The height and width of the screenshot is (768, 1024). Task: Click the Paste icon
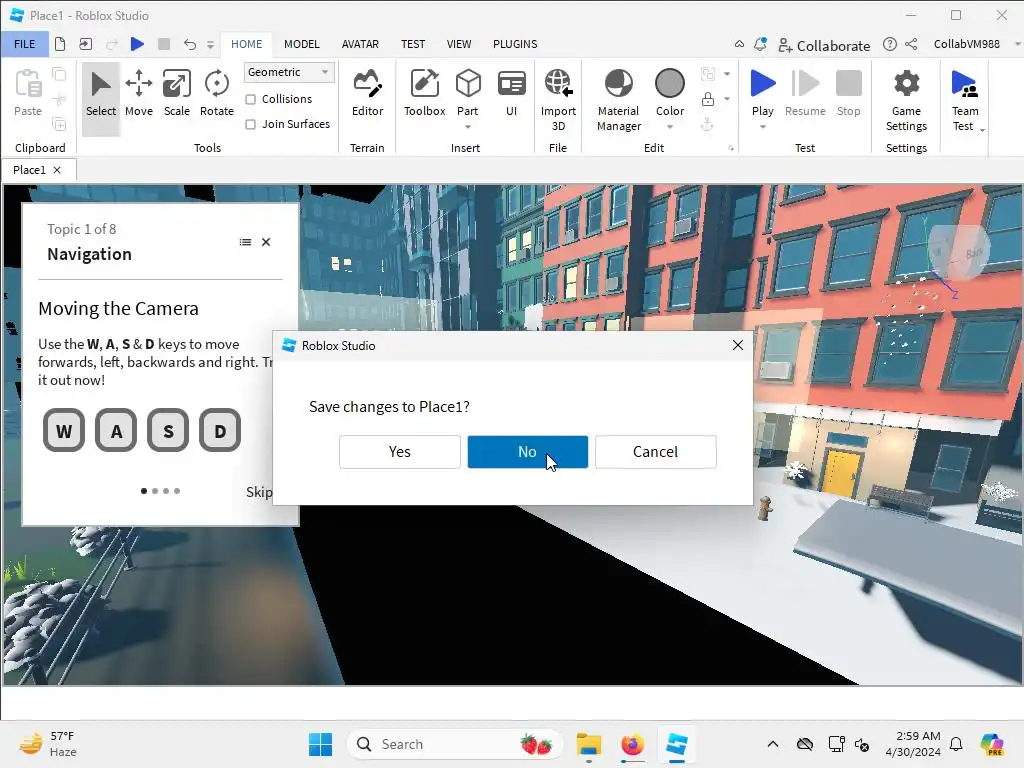click(x=28, y=84)
